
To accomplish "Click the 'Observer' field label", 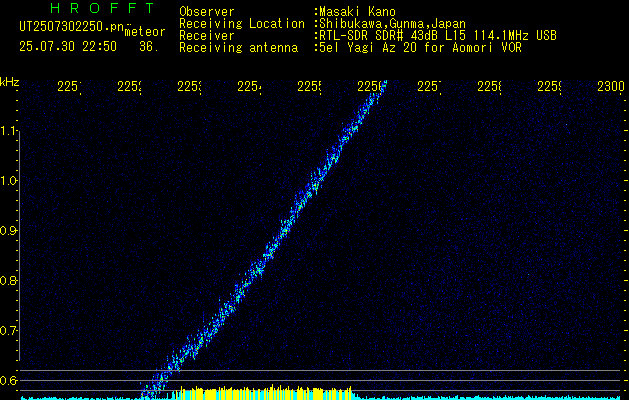I will 207,12.
